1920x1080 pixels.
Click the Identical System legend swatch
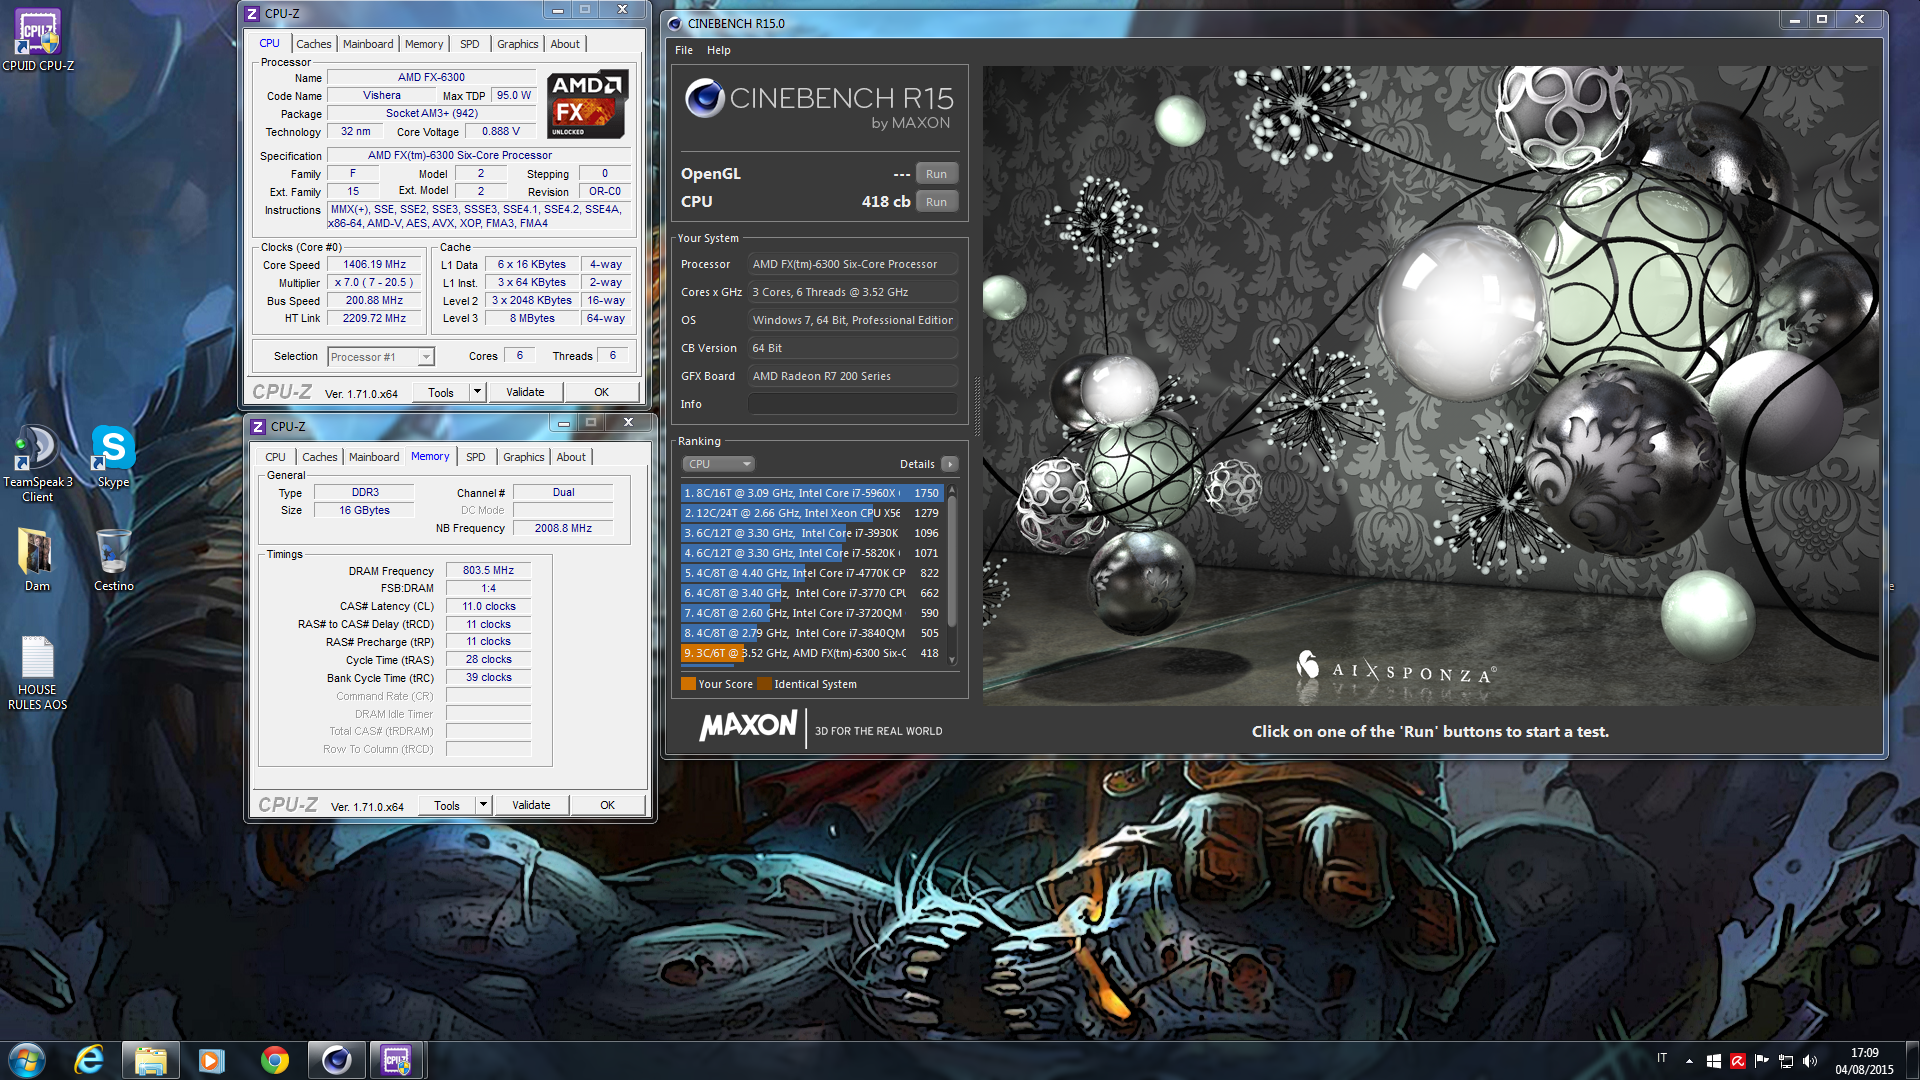[x=765, y=684]
